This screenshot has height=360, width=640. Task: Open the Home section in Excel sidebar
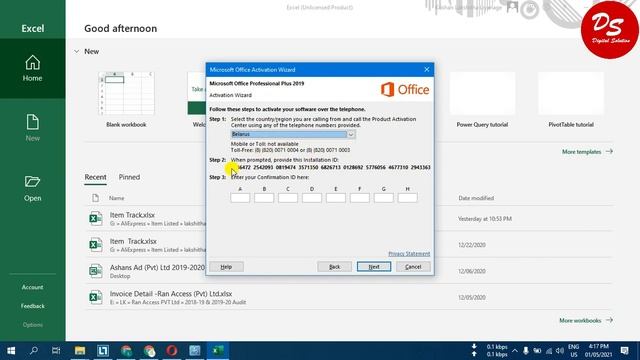point(32,69)
